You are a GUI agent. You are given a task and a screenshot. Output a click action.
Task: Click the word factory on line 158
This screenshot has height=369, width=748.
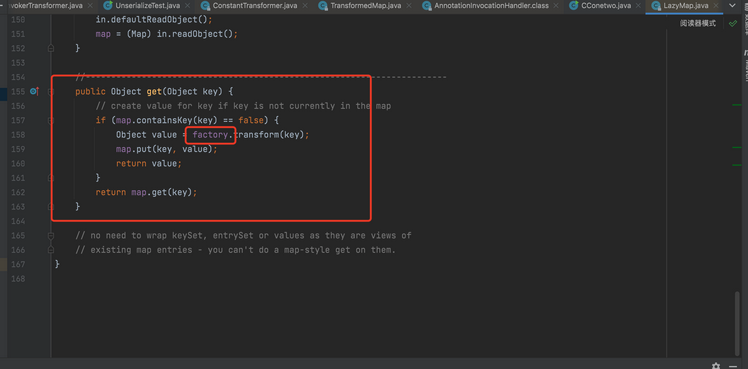210,134
